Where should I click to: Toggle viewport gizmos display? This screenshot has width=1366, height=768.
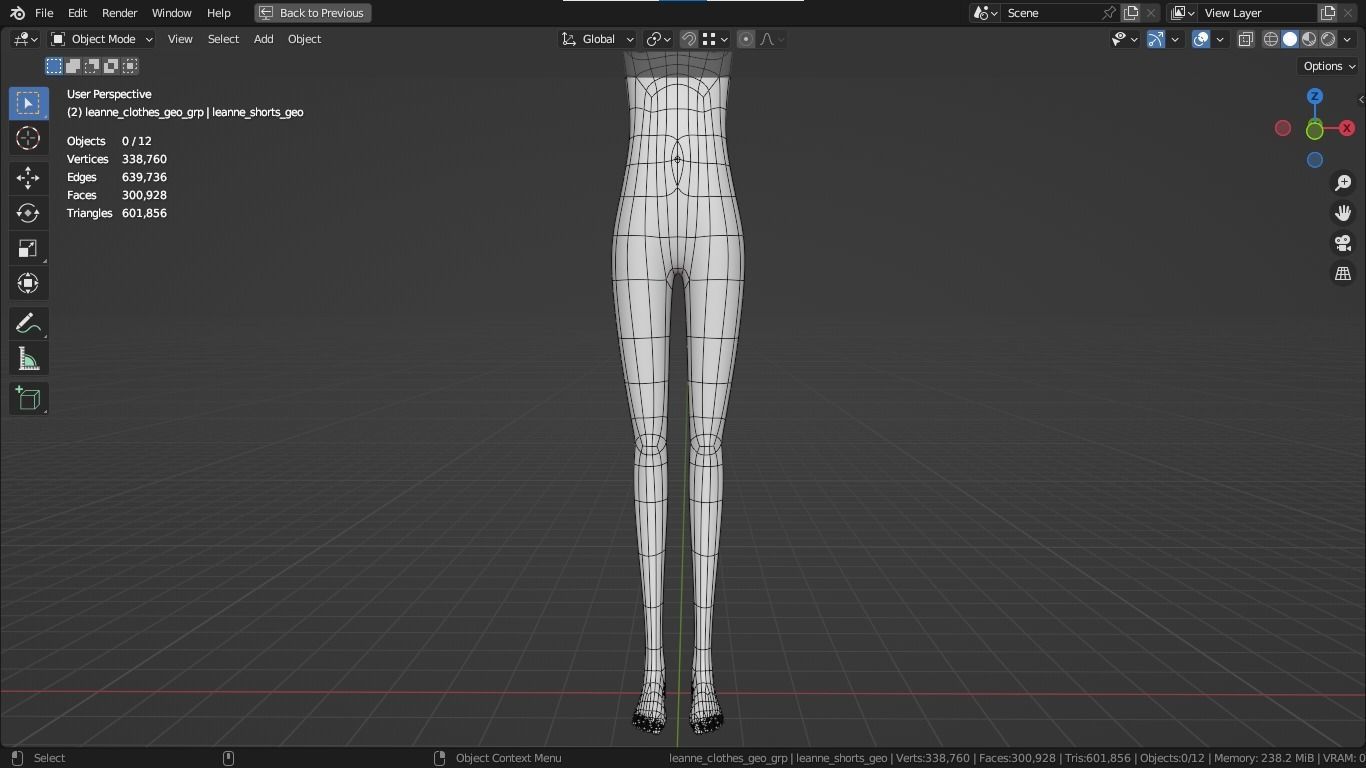point(1156,39)
